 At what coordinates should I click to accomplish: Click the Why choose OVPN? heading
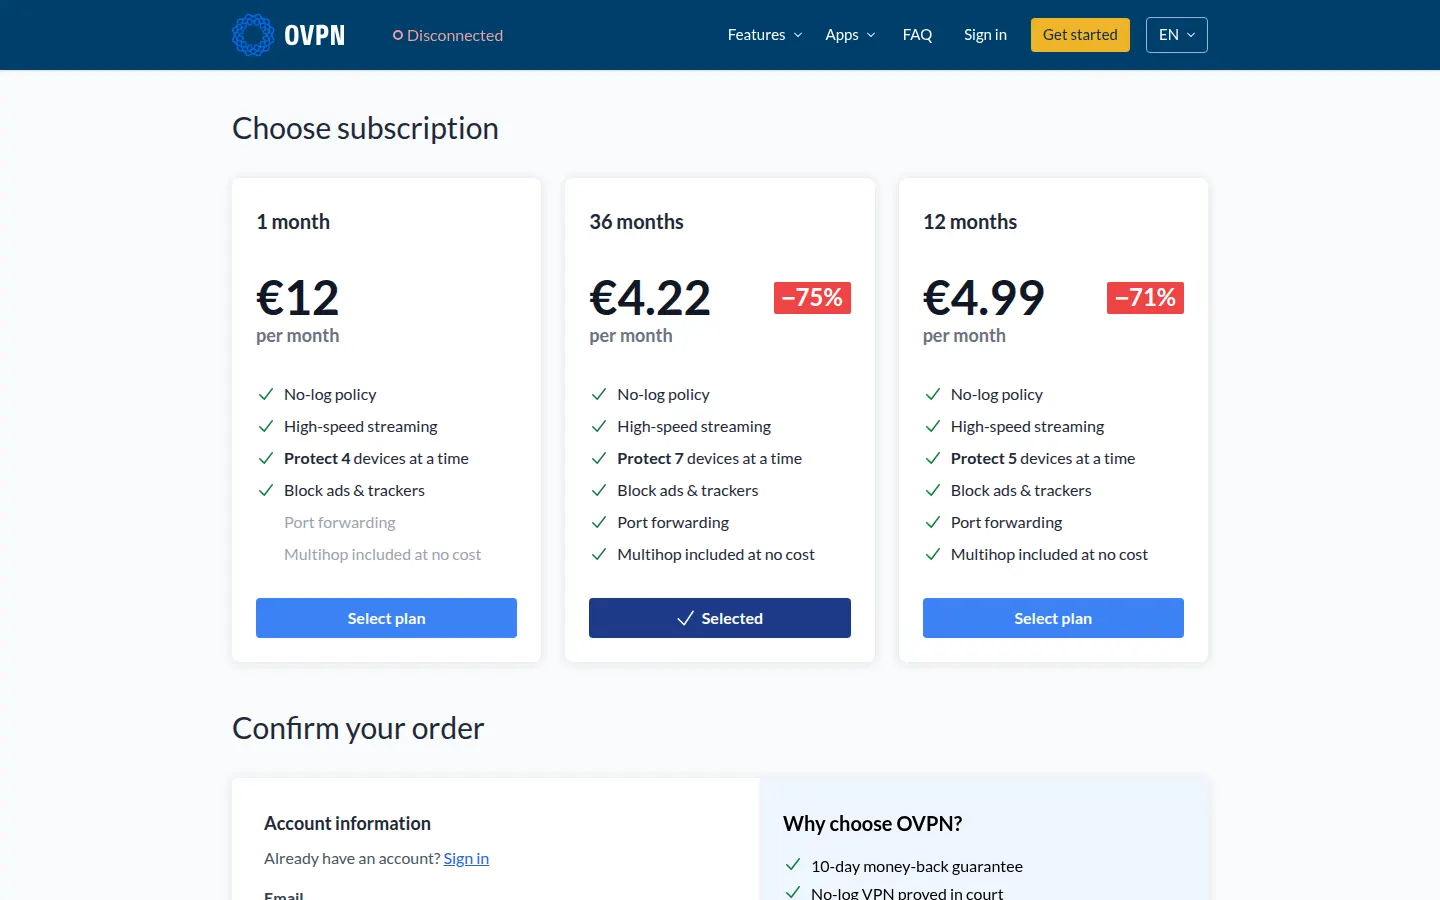[x=872, y=824]
